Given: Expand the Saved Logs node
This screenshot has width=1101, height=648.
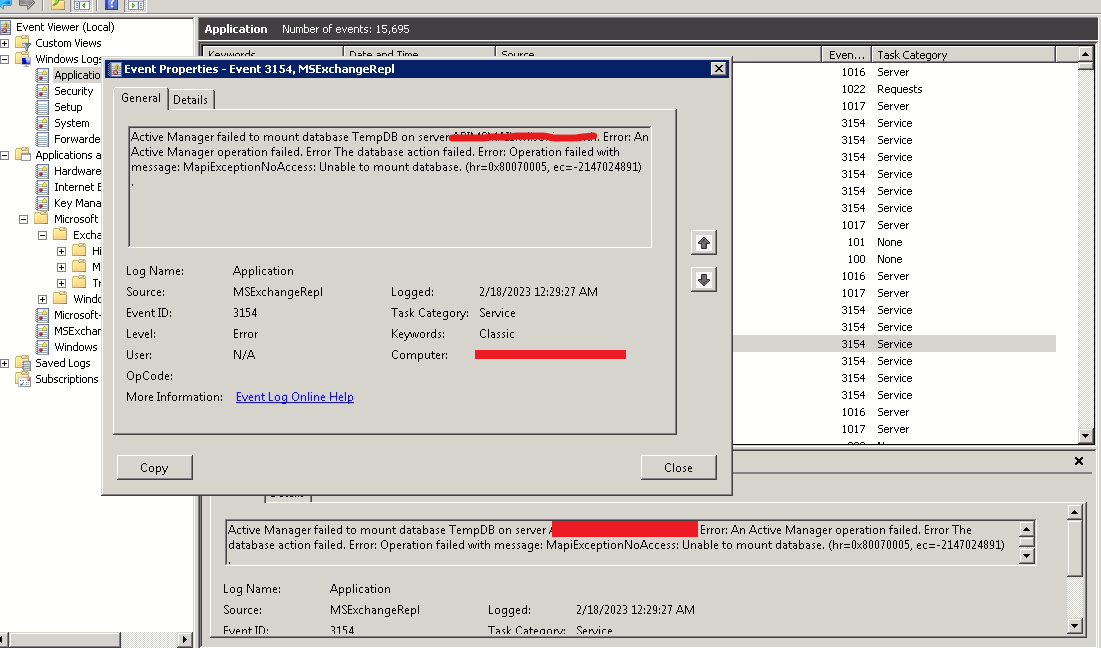Looking at the screenshot, I should pyautogui.click(x=5, y=363).
